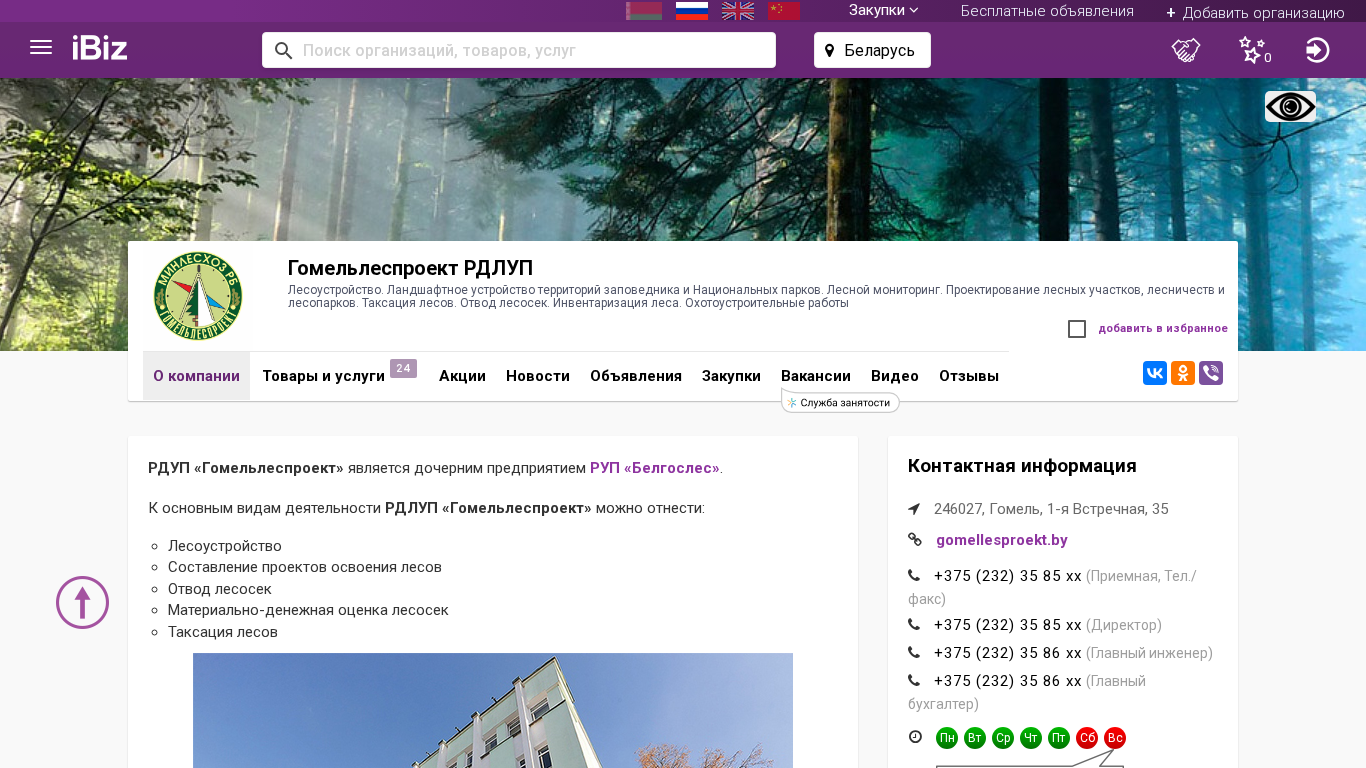Open the hamburger menu
Screen dimensions: 1366x768
[x=41, y=48]
